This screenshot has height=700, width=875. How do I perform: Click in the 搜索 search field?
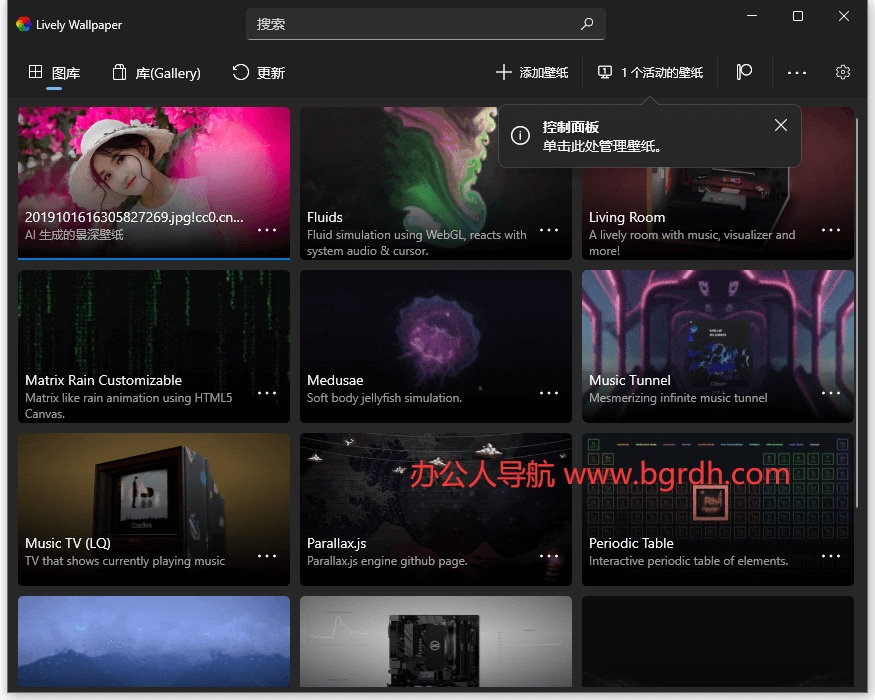point(410,24)
